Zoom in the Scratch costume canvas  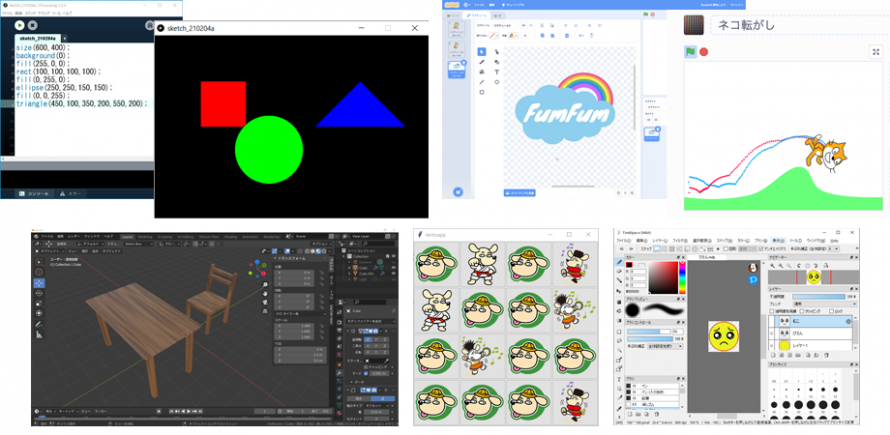click(632, 193)
